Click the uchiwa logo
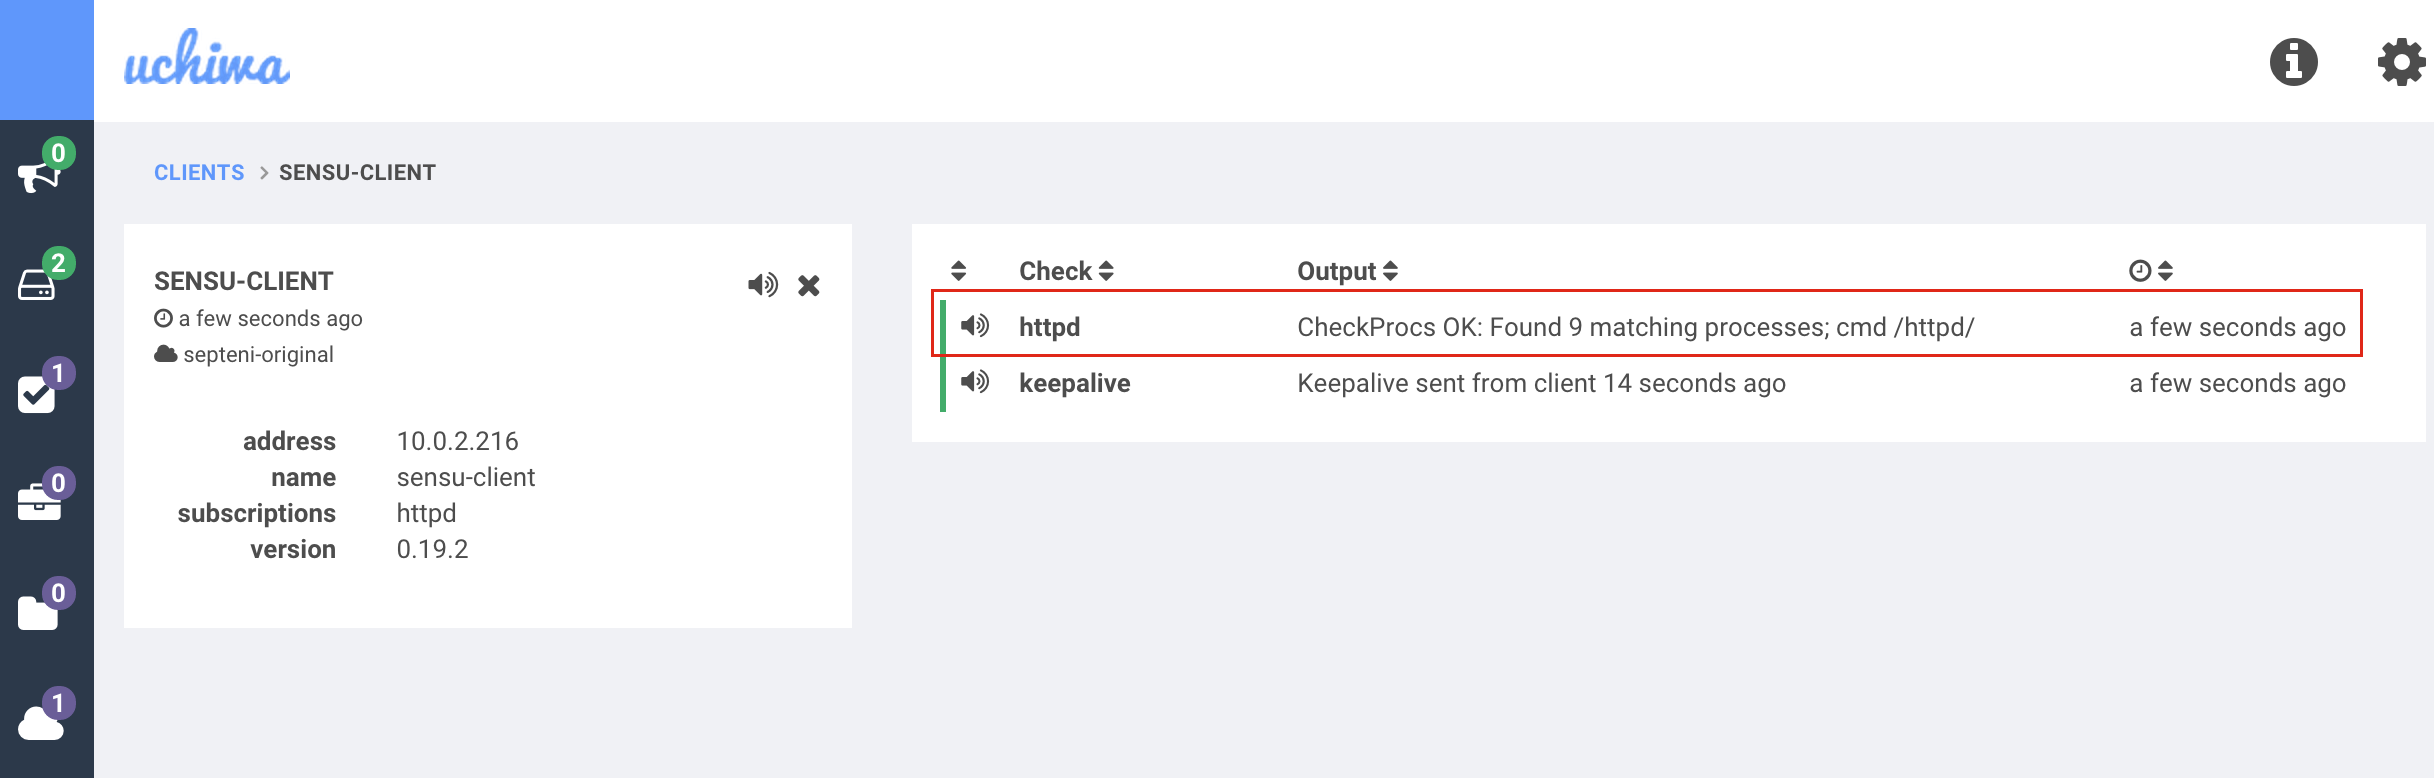Screen dimensions: 2434x778 (207, 60)
